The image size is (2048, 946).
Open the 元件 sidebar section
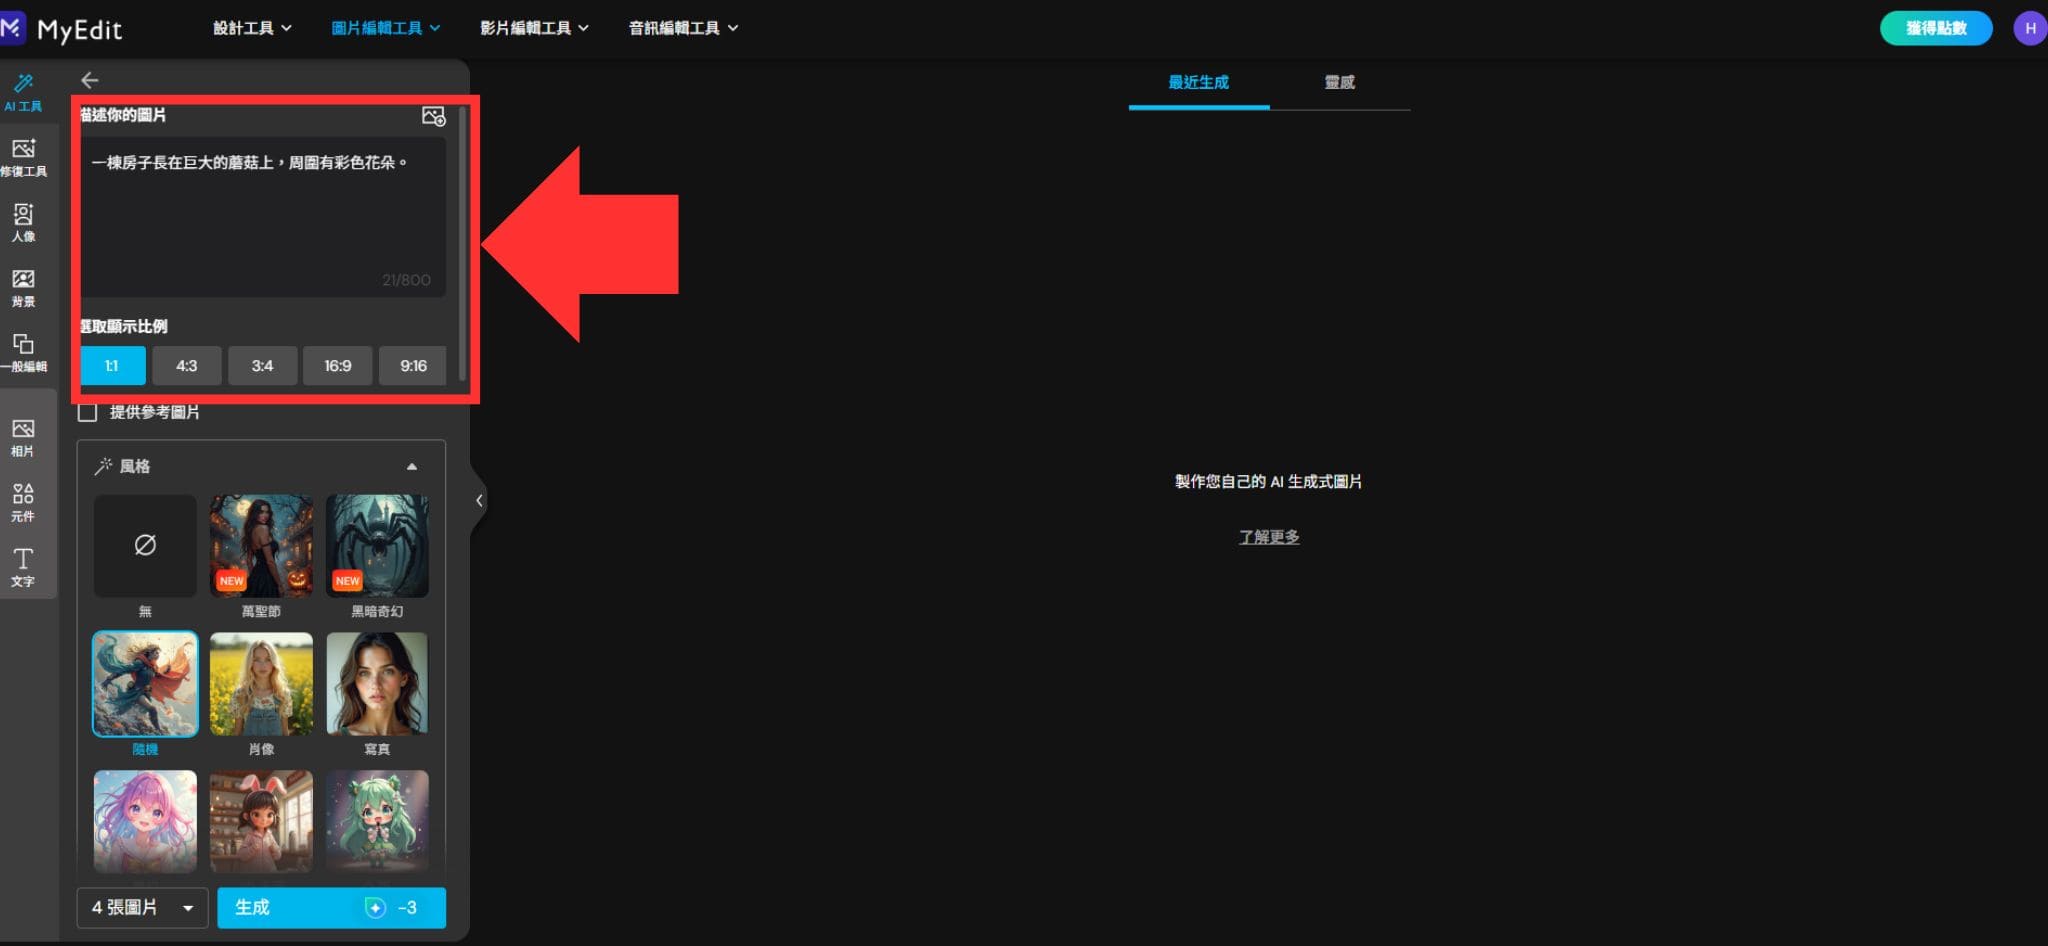(23, 502)
